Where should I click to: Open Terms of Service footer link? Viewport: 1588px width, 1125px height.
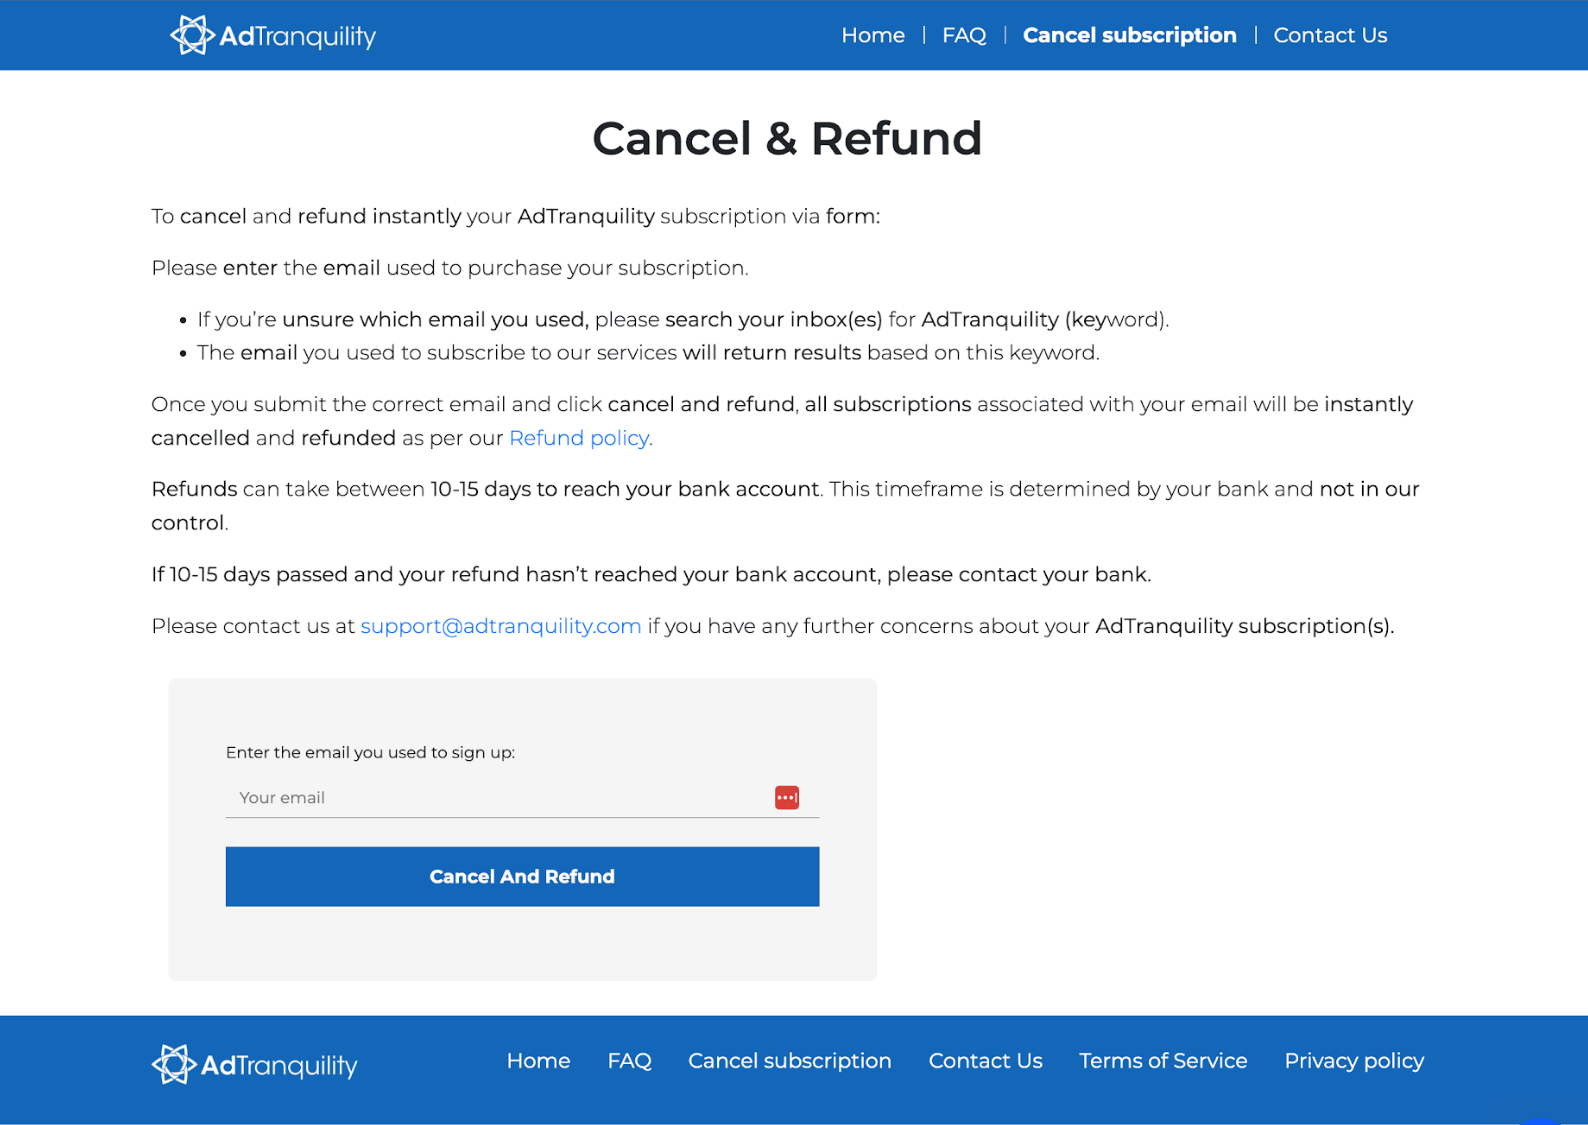pos(1163,1061)
